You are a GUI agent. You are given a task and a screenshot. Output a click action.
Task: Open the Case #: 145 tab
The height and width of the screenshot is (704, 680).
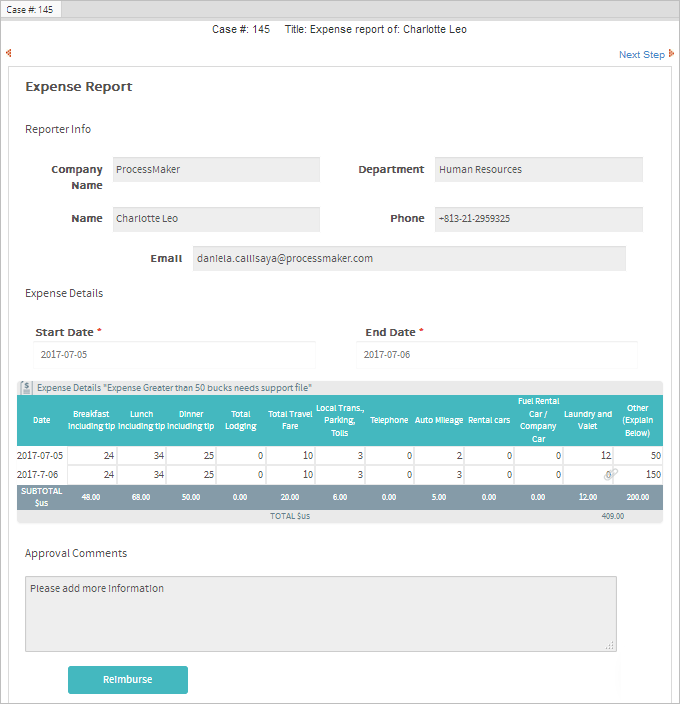(32, 9)
